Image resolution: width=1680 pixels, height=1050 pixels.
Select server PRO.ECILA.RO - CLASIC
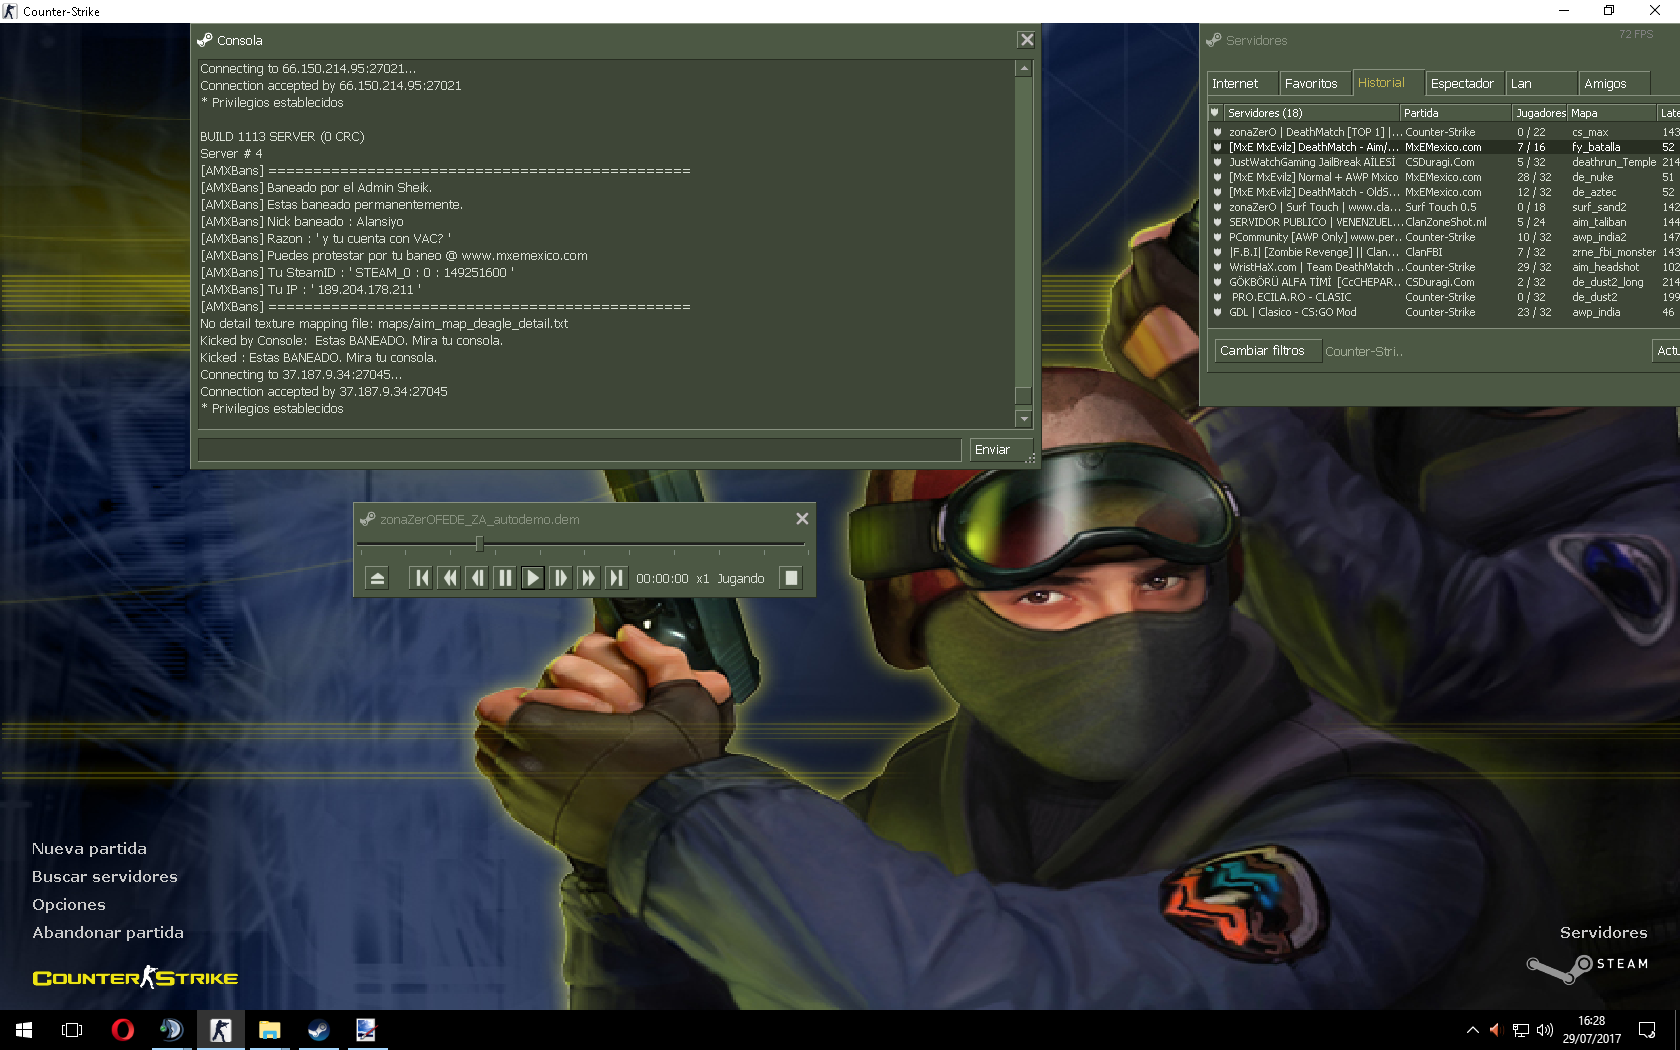click(1444, 297)
